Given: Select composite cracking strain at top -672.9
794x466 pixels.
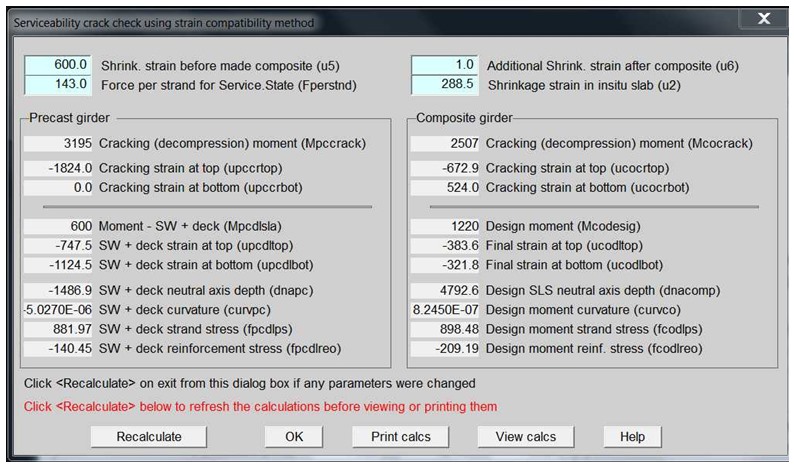Looking at the screenshot, I should (445, 168).
